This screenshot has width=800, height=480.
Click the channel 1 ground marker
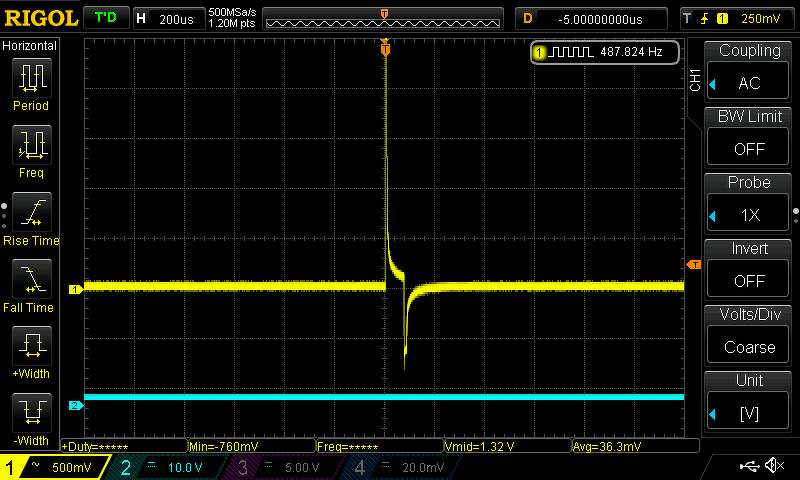76,289
